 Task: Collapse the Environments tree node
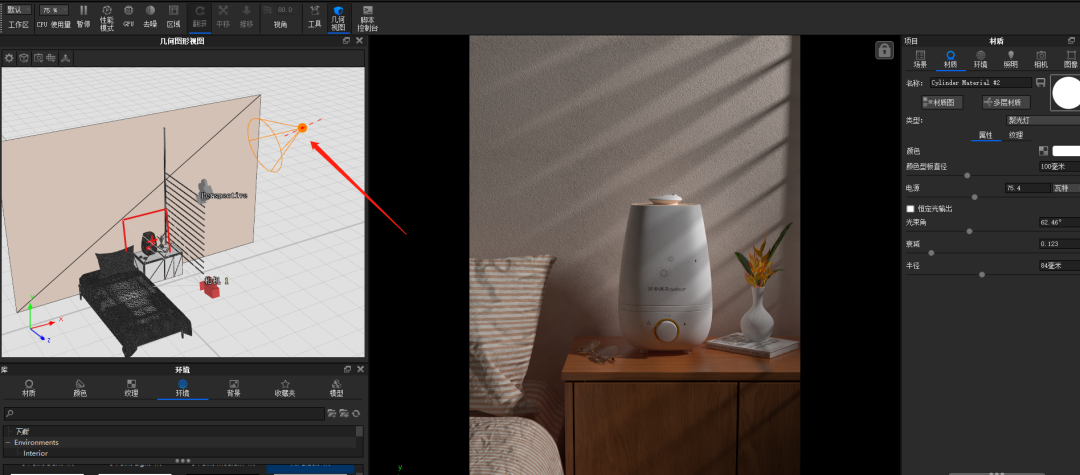click(8, 442)
